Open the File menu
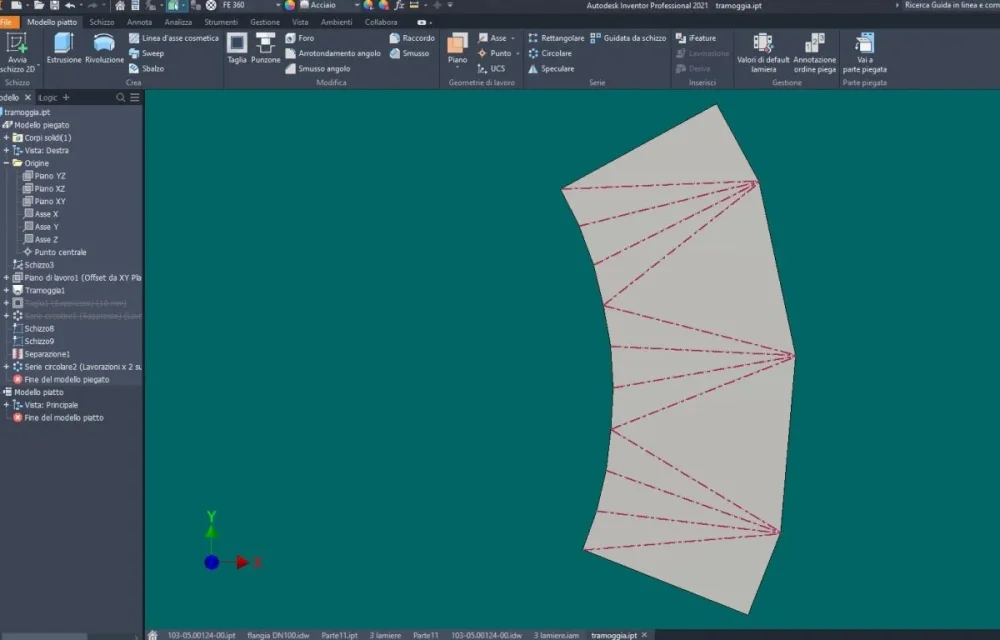This screenshot has height=640, width=1000. [6, 22]
